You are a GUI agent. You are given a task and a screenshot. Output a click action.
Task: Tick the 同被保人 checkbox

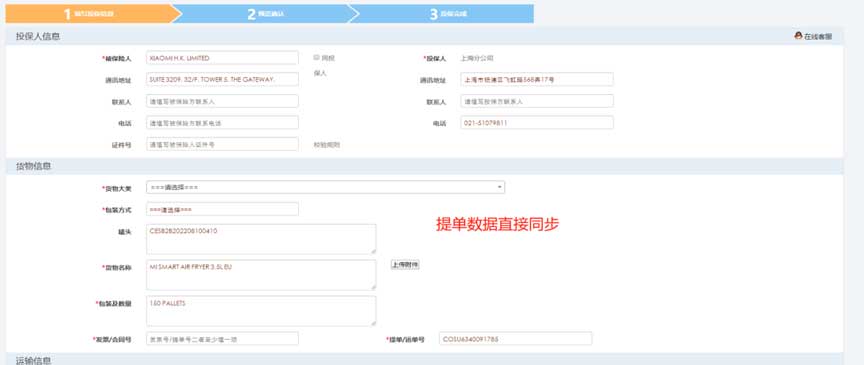point(316,57)
